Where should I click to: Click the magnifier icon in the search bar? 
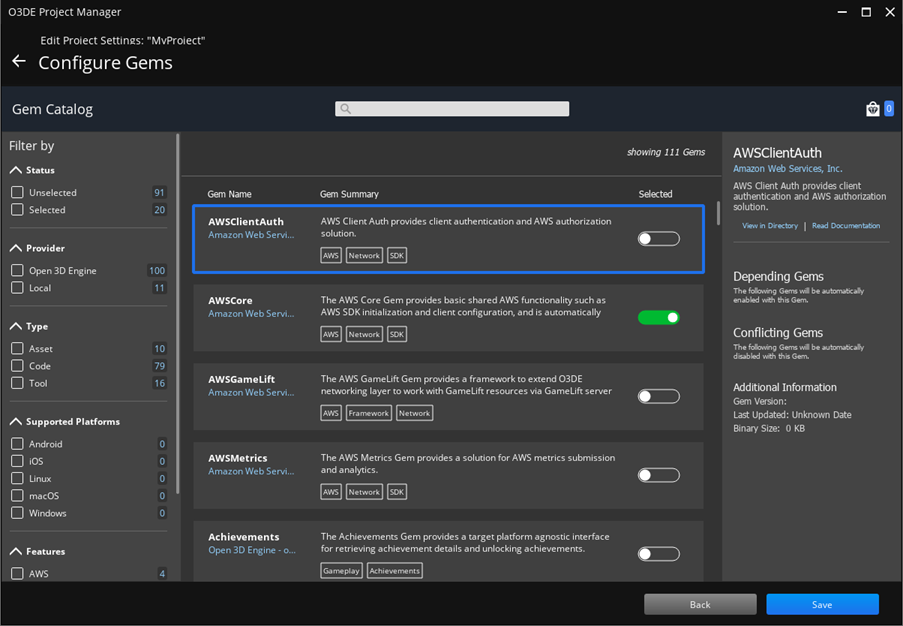click(345, 108)
